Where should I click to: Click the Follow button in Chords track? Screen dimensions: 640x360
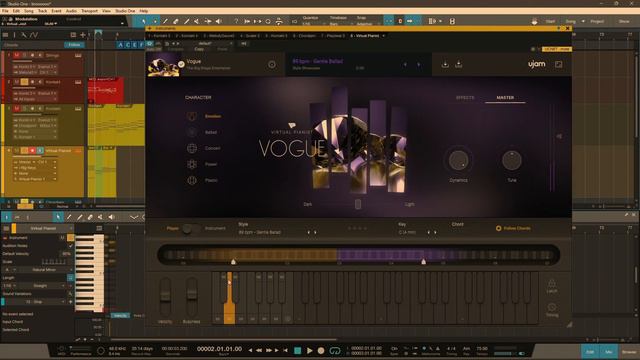coord(74,45)
